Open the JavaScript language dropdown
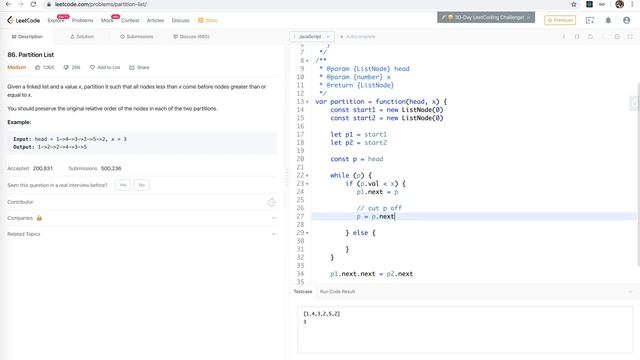640x360 pixels. click(312, 37)
